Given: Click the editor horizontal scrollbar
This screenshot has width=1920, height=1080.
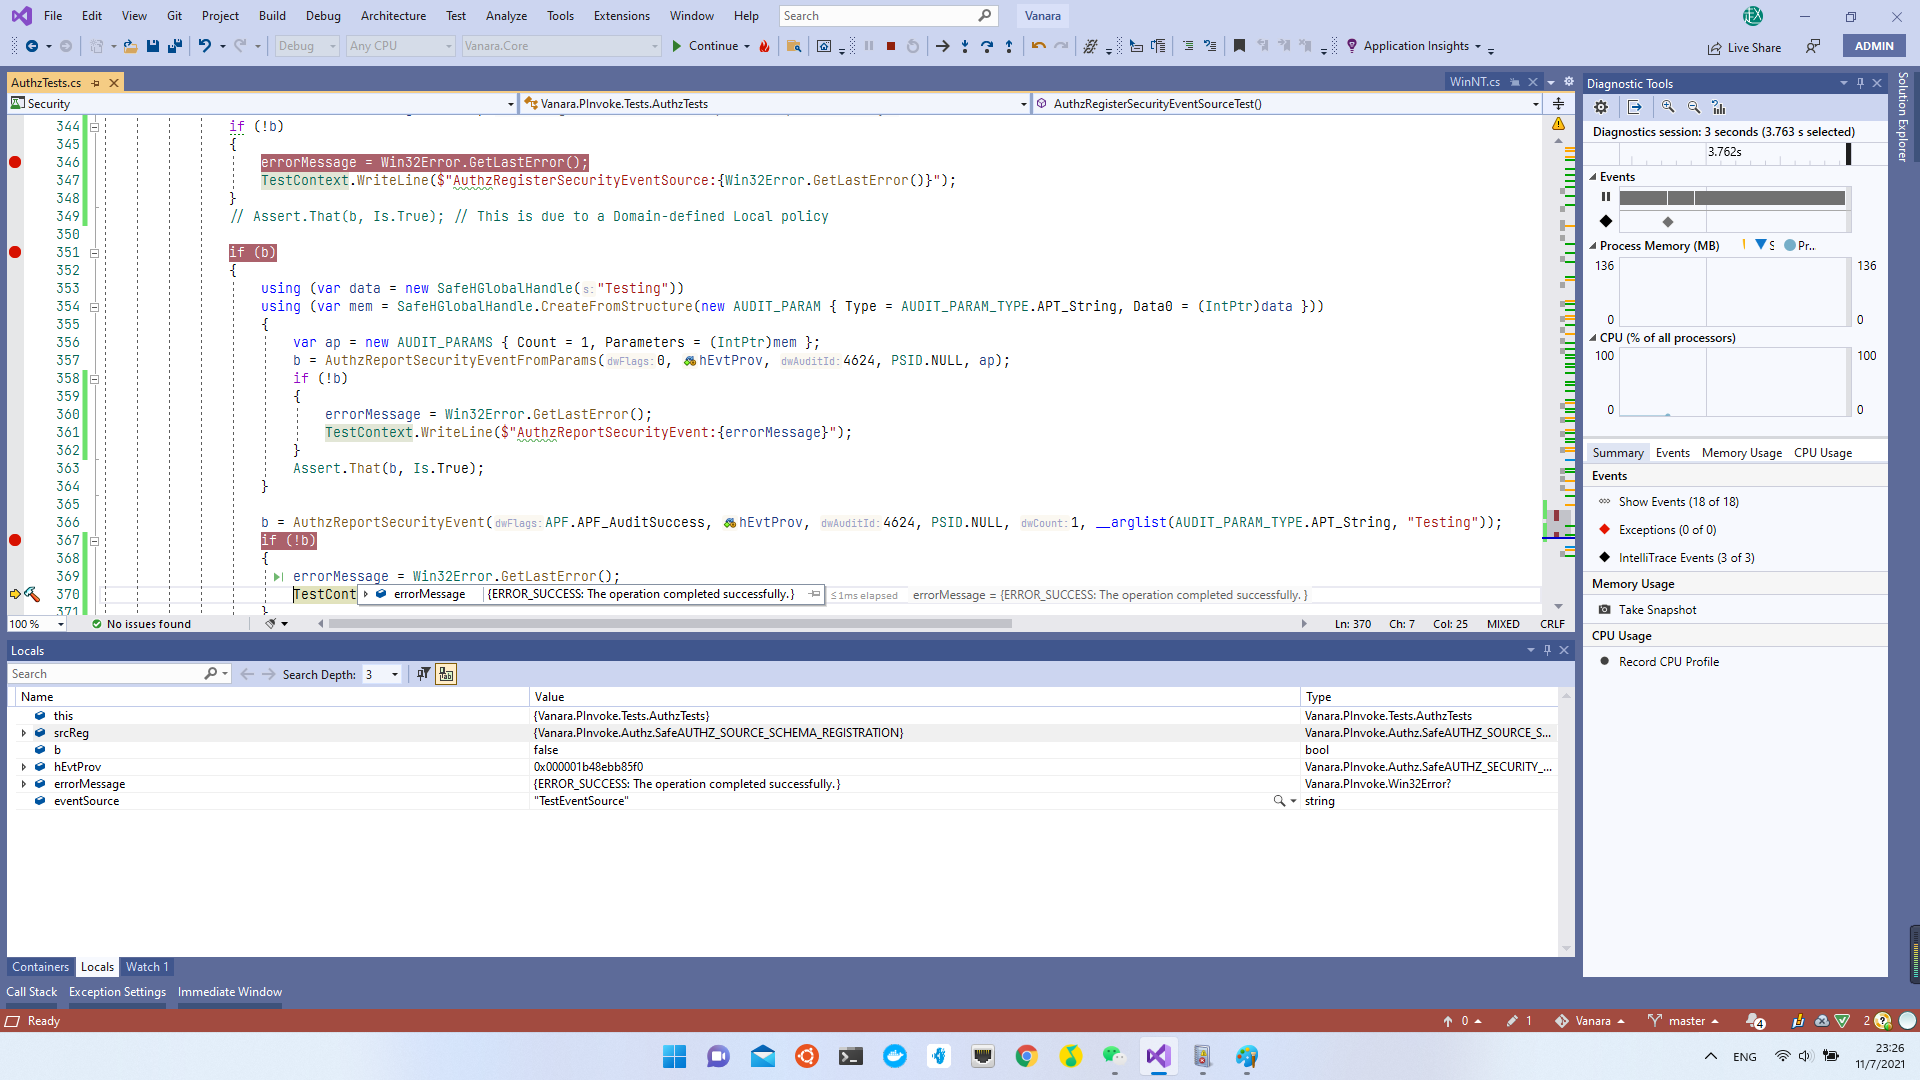Looking at the screenshot, I should [x=670, y=624].
